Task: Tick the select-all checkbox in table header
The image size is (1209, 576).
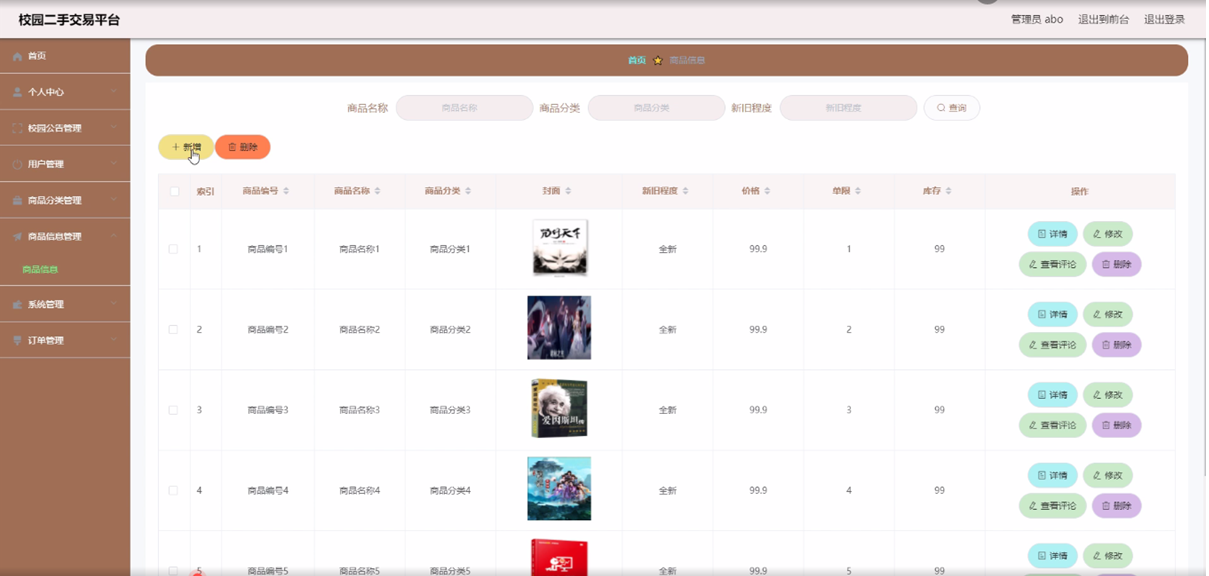Action: [174, 192]
